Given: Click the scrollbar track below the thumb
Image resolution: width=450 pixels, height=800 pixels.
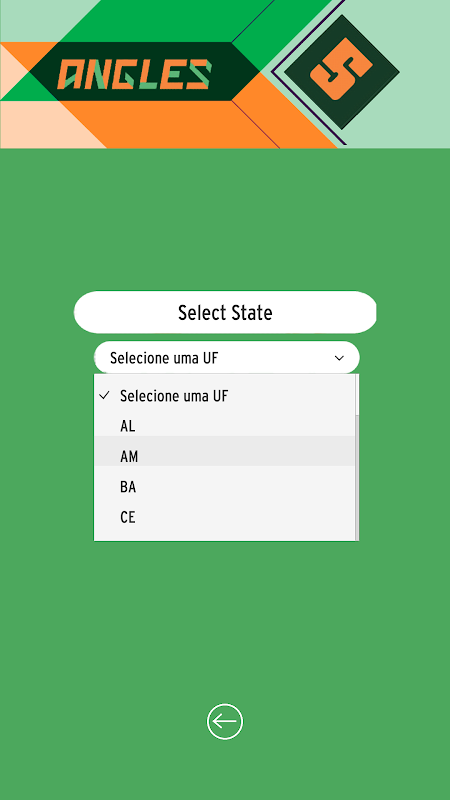Looking at the screenshot, I should tap(357, 477).
